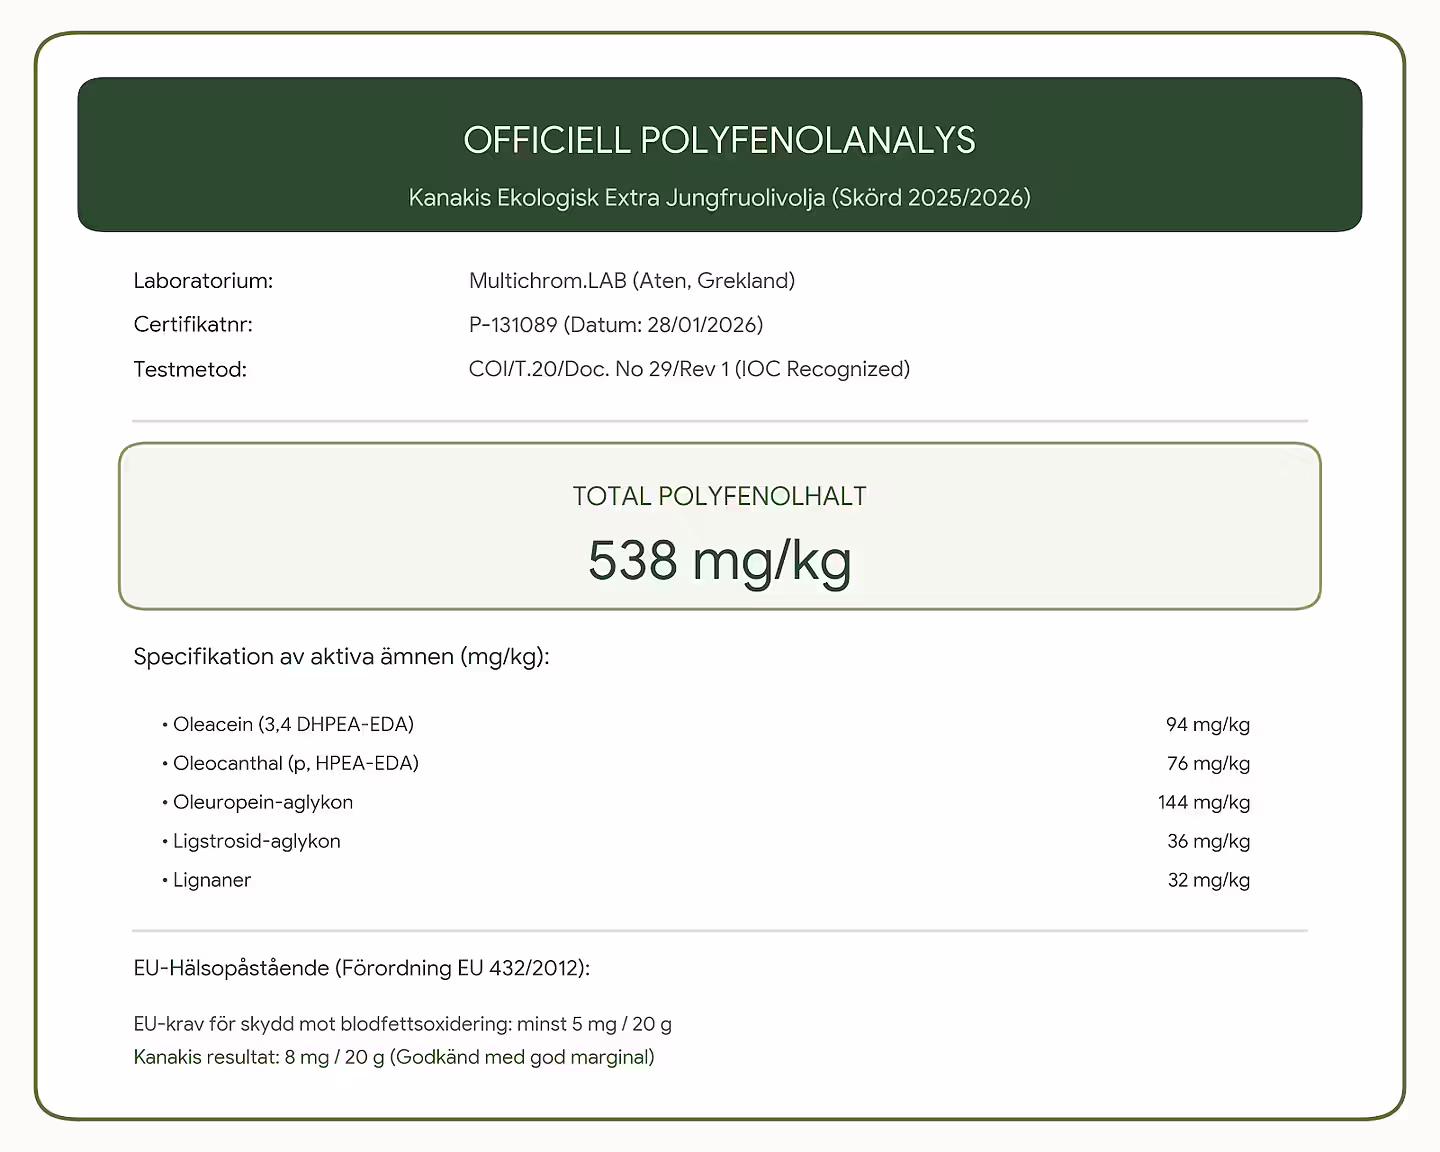
Task: Select the subtitle 'Kanakis Ekologisk Extra Jungfruolivolja (Skörd 2025/2026)'
Action: point(719,197)
